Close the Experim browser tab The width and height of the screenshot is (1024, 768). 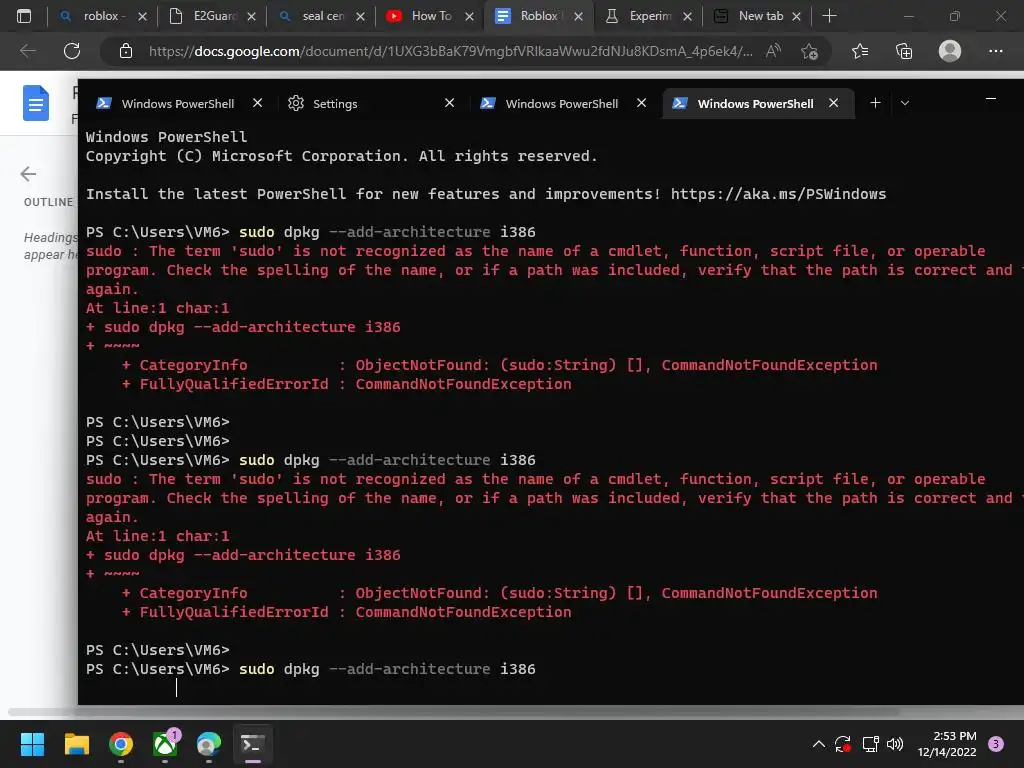(688, 16)
